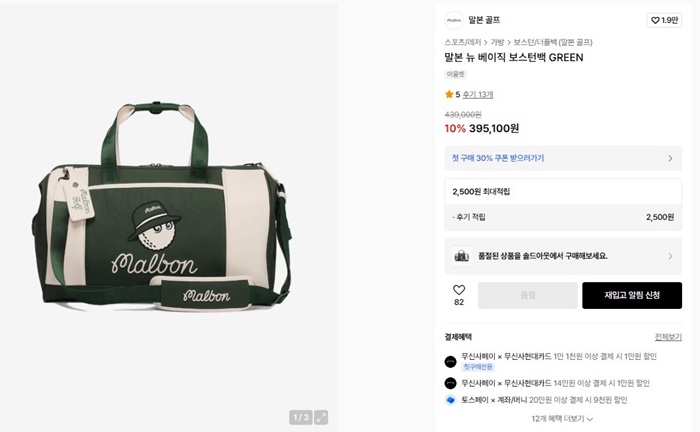The image size is (700, 432).
Task: Toggle the product wishlist heart showing 82
Action: [459, 295]
